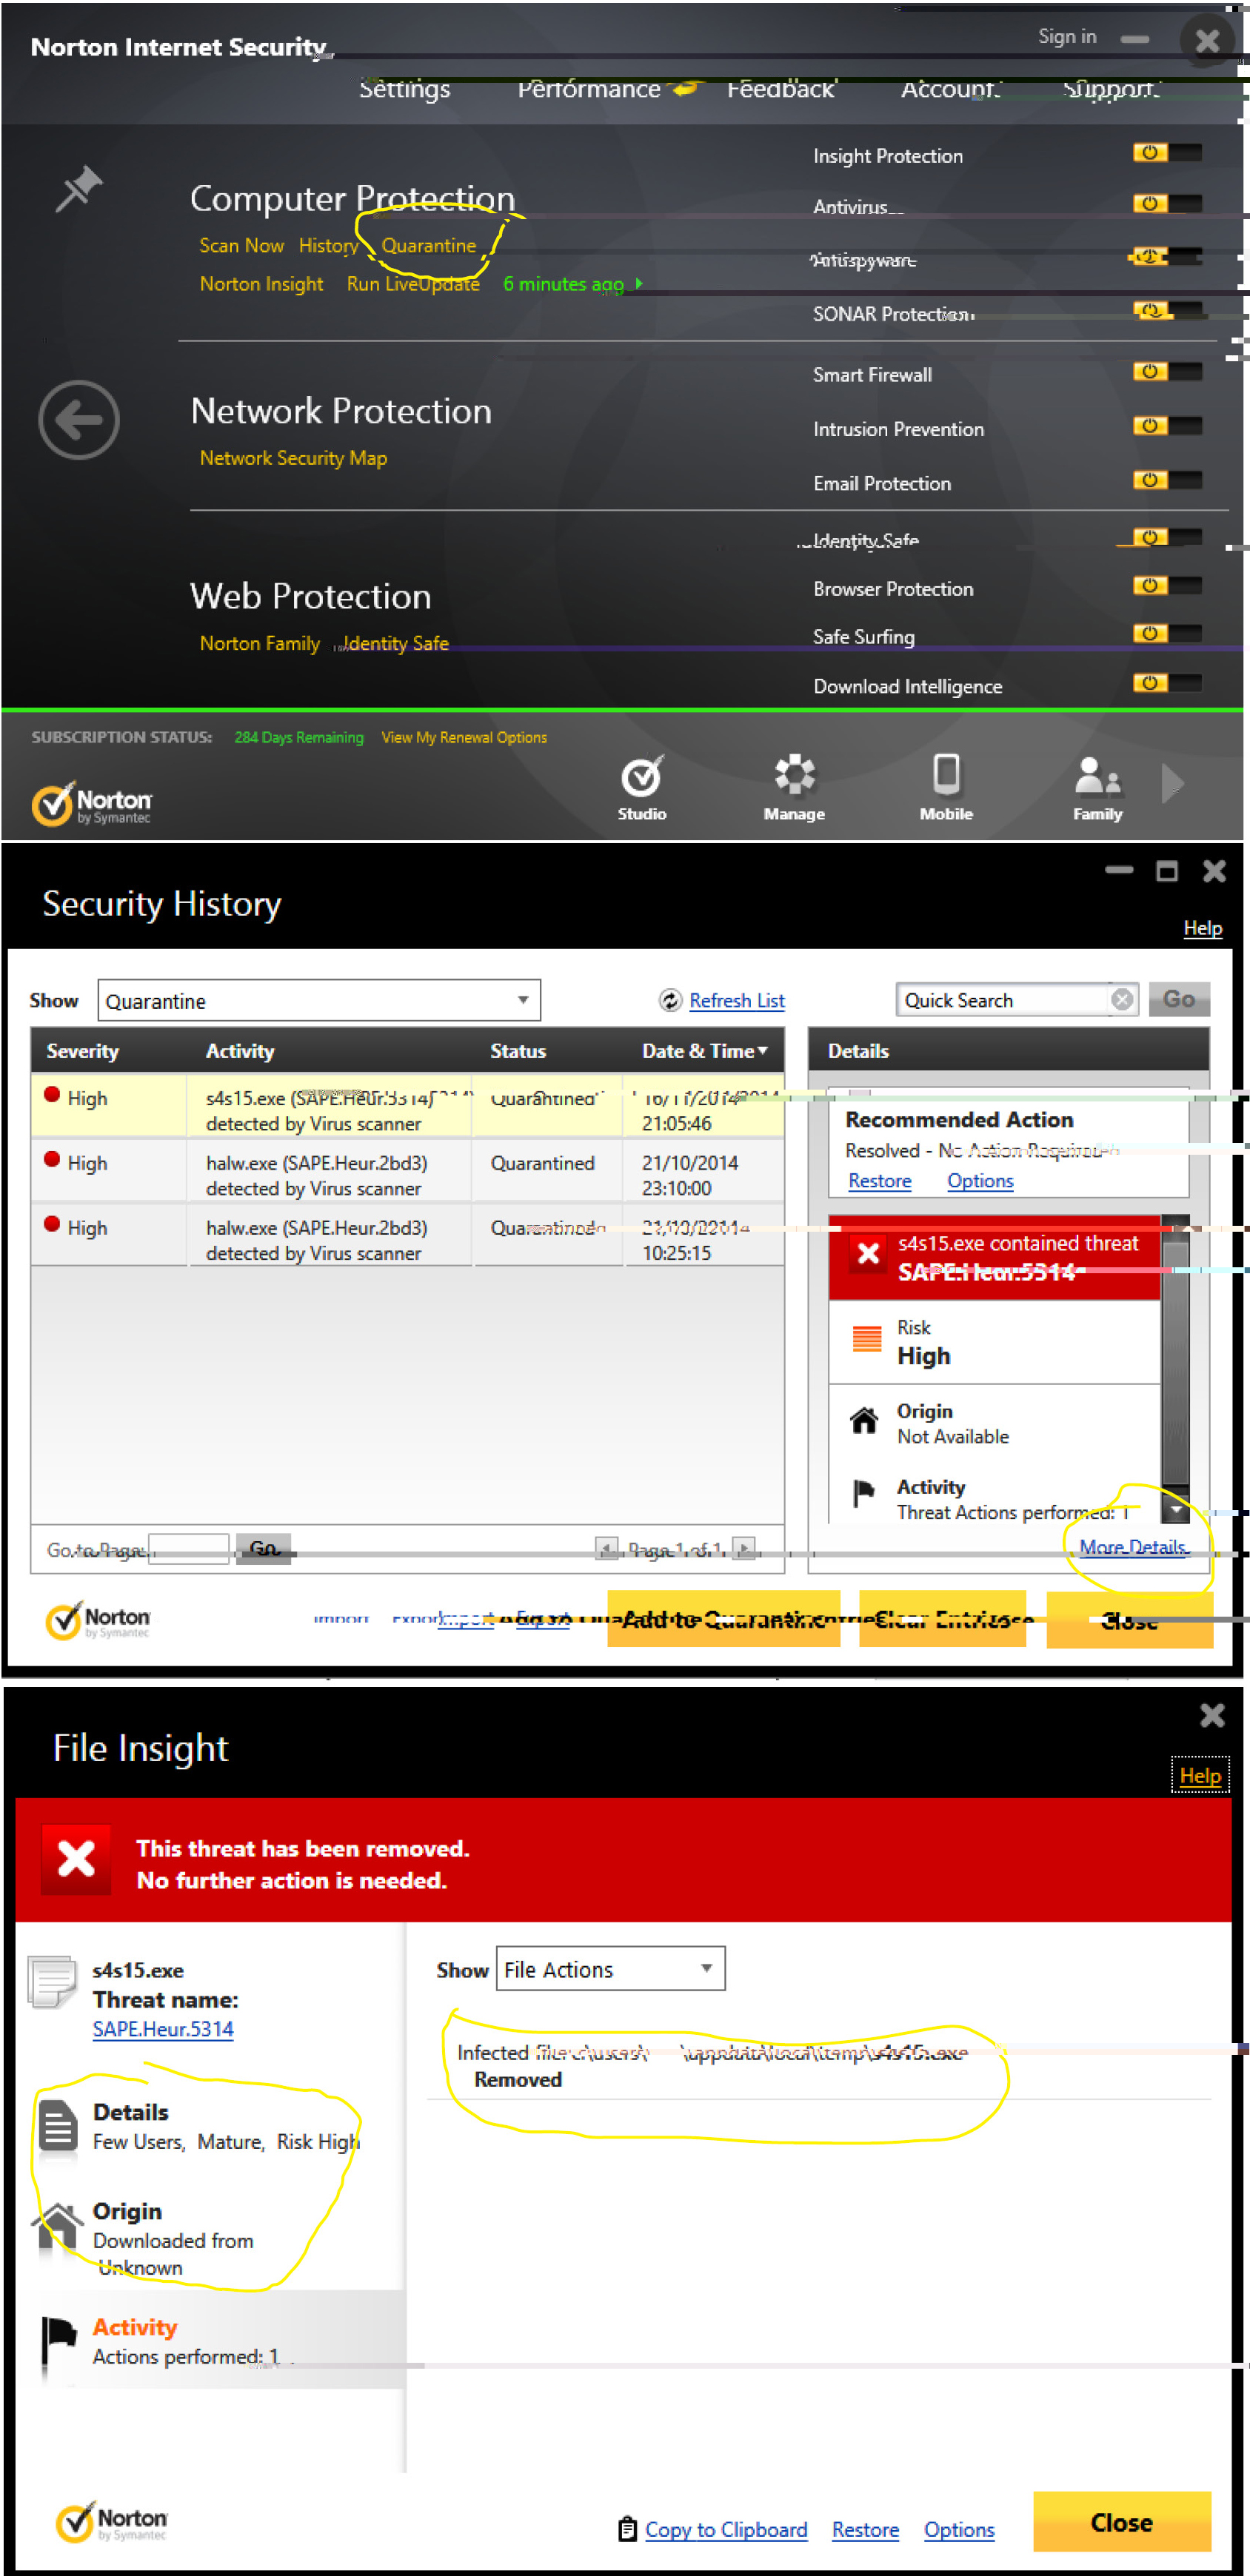Click the clipboard icon near Copy to Clipboard
1250x2576 pixels.
click(x=627, y=2529)
